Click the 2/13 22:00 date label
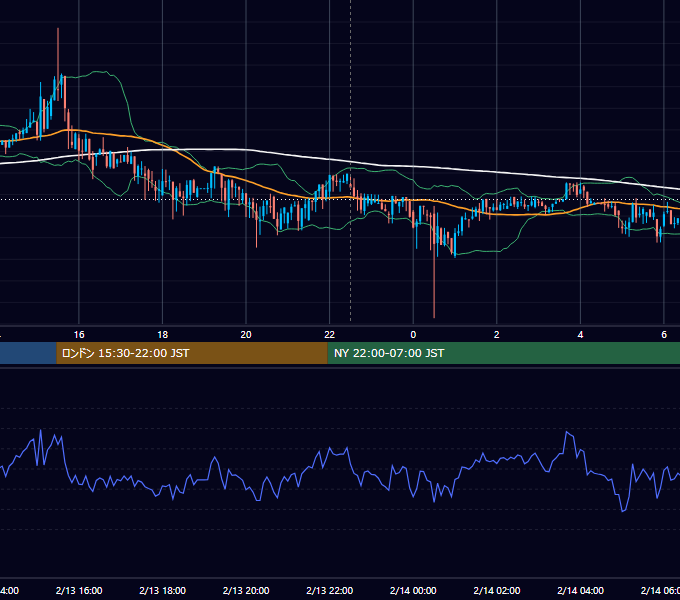Viewport: 680px width, 600px height. click(x=330, y=590)
